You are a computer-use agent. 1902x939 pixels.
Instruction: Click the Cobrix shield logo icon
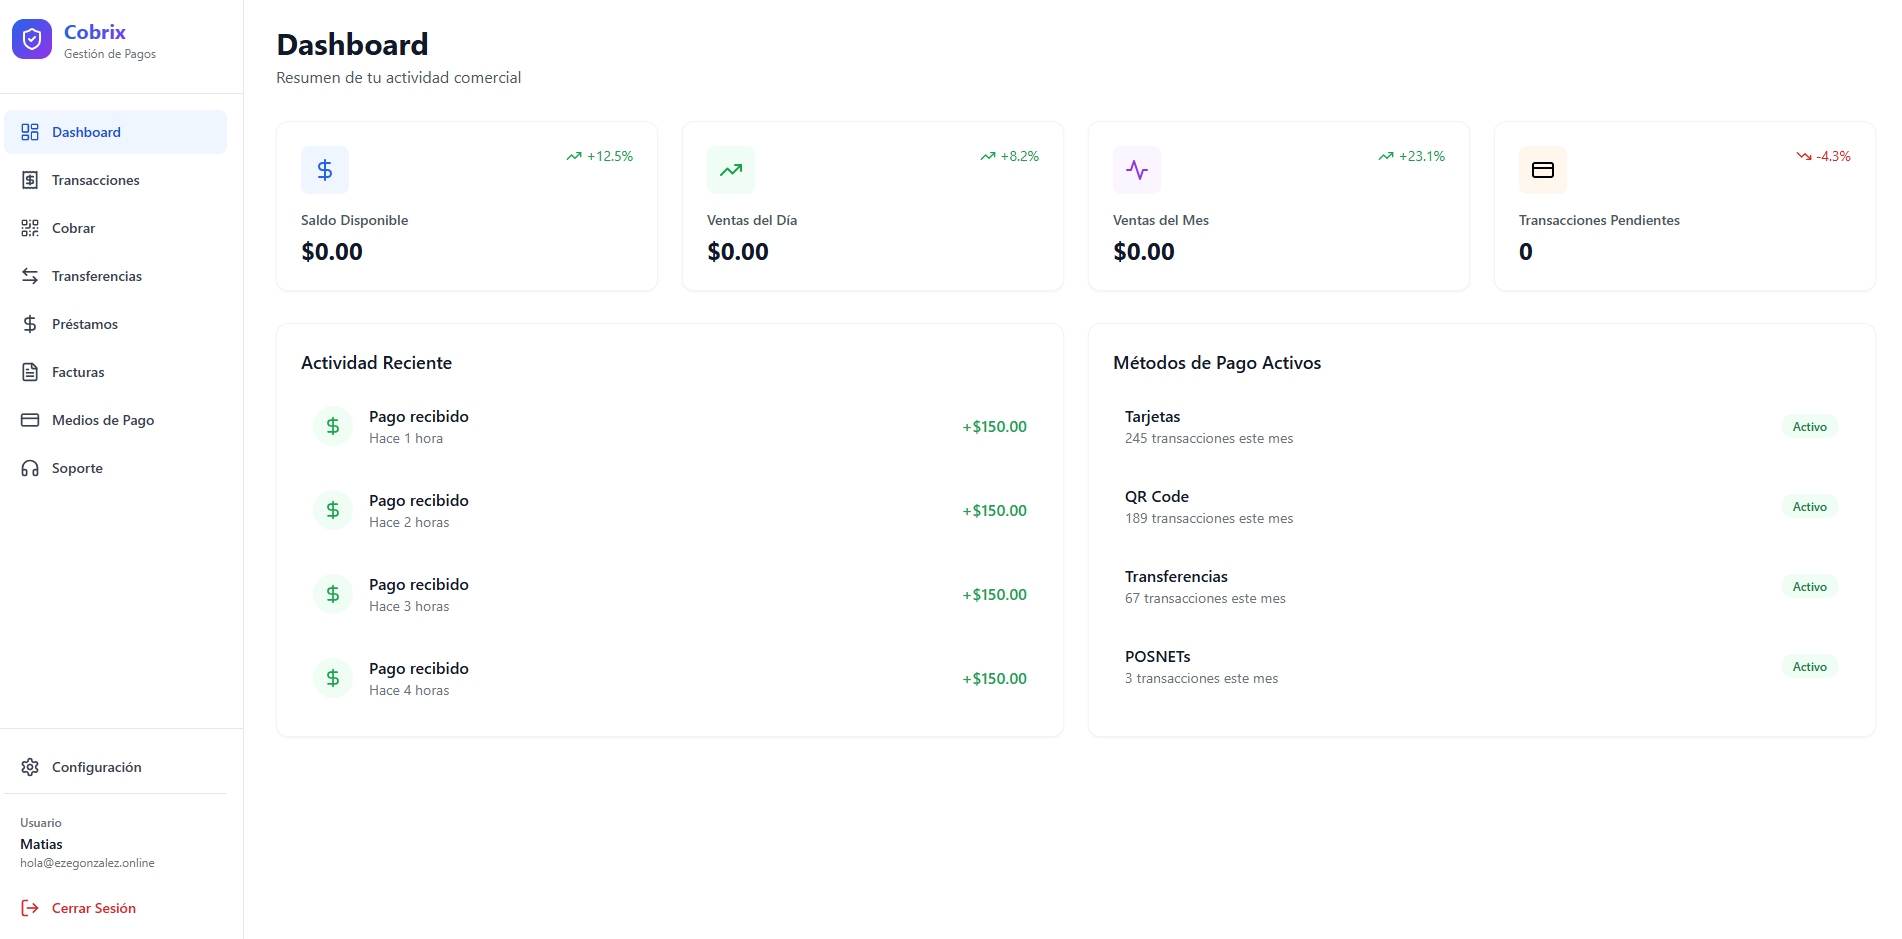(x=32, y=39)
